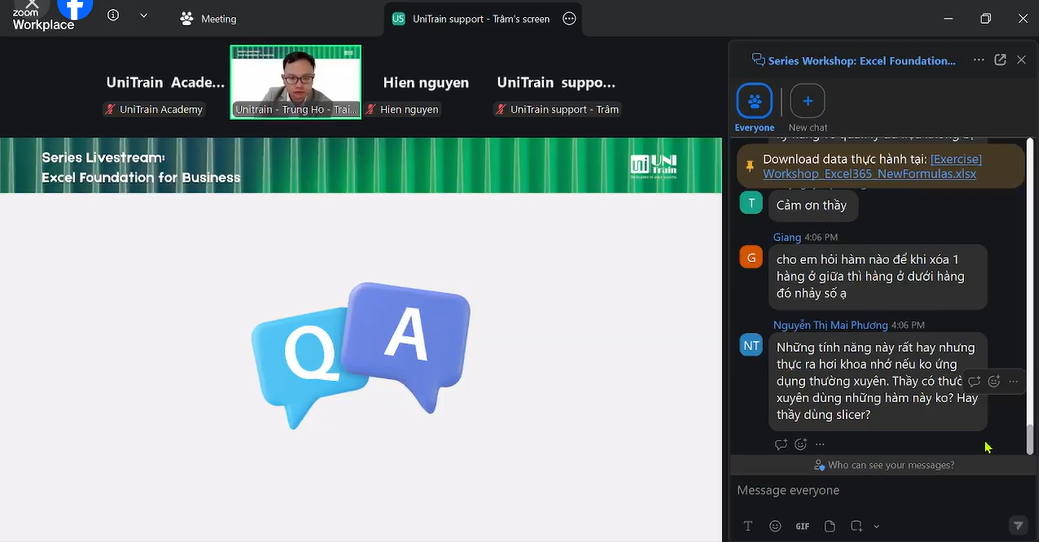Select the Everyone chat channel
The width and height of the screenshot is (1039, 542).
click(754, 108)
